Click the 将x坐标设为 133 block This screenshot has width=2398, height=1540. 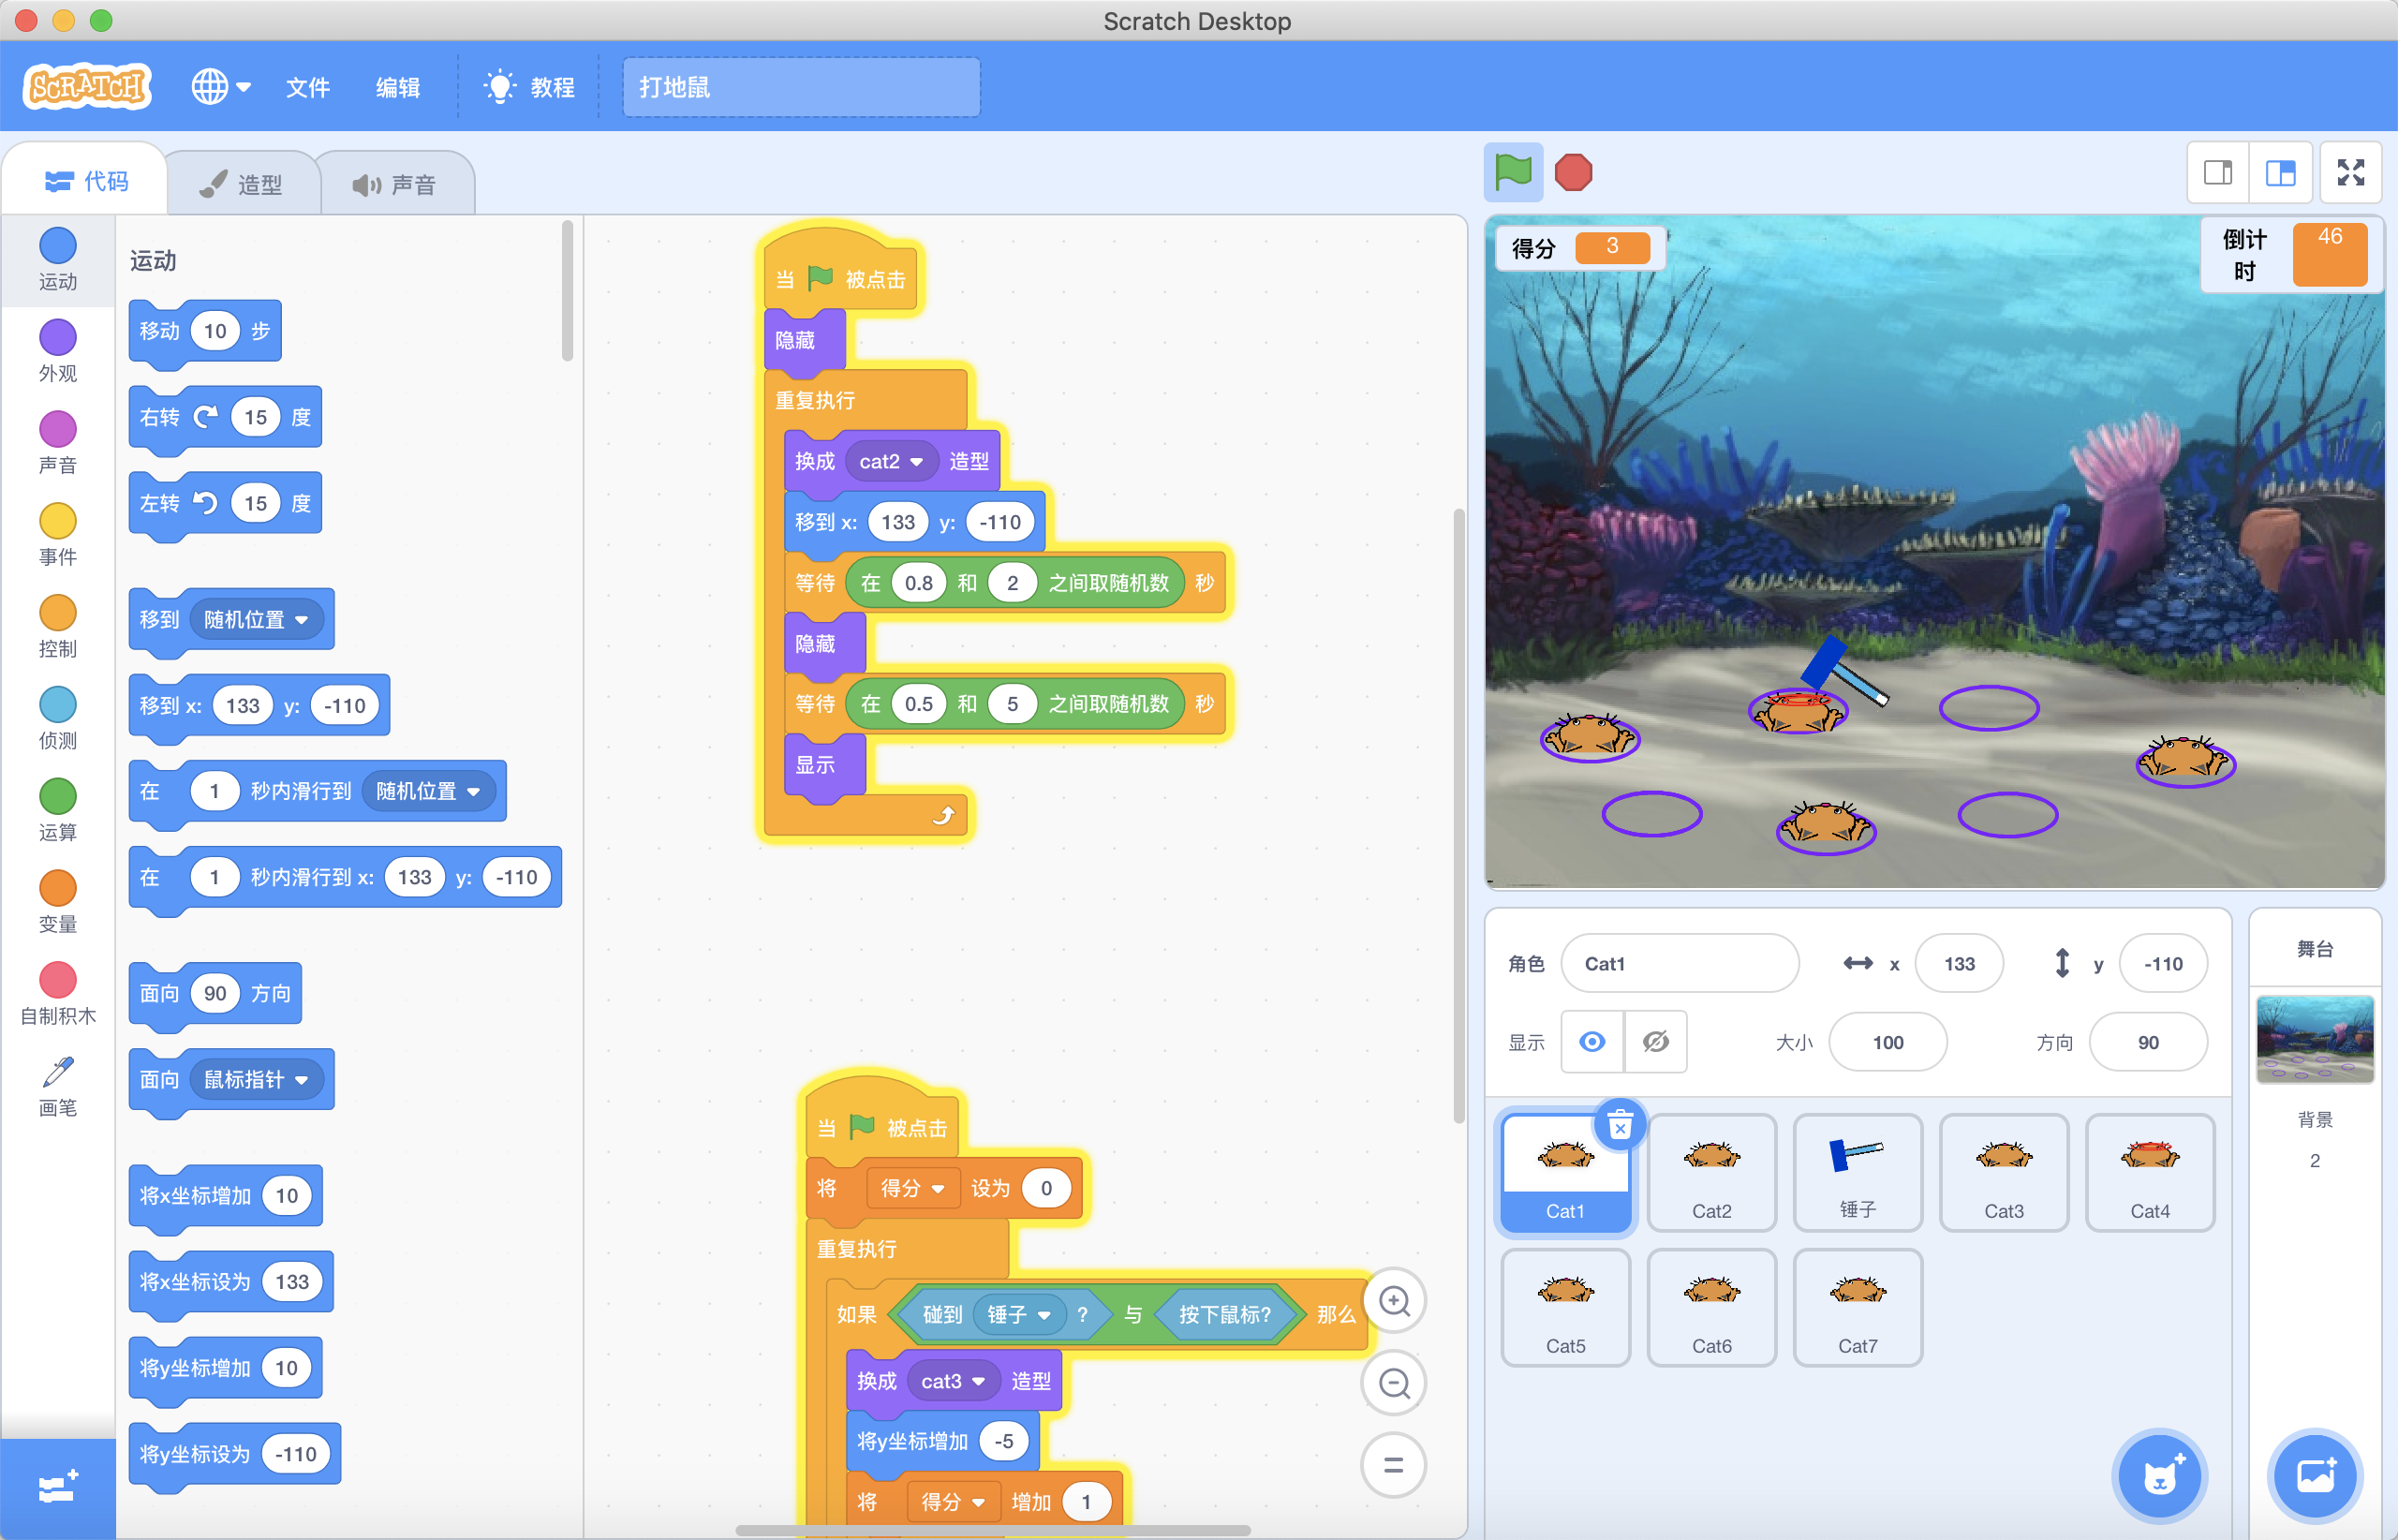coord(231,1281)
